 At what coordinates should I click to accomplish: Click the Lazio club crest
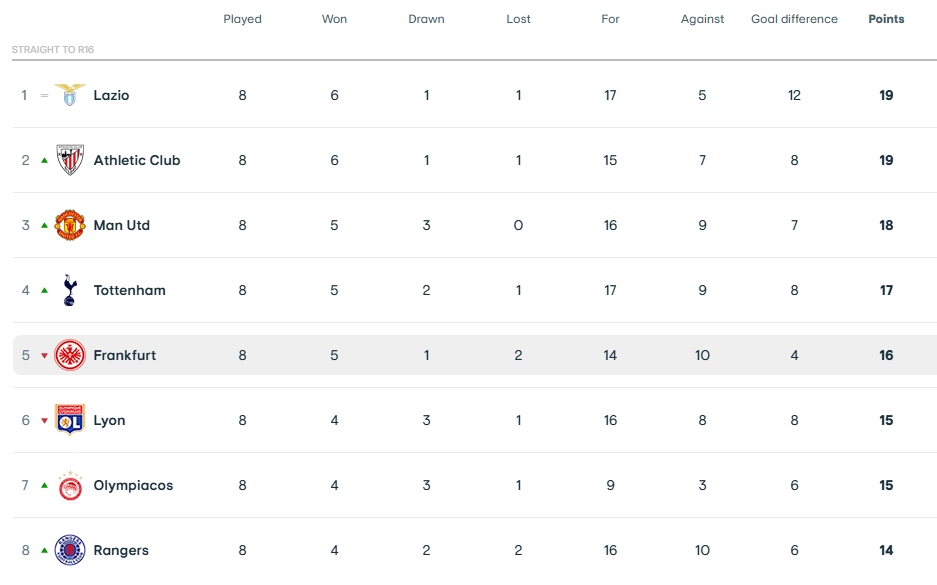[x=70, y=95]
